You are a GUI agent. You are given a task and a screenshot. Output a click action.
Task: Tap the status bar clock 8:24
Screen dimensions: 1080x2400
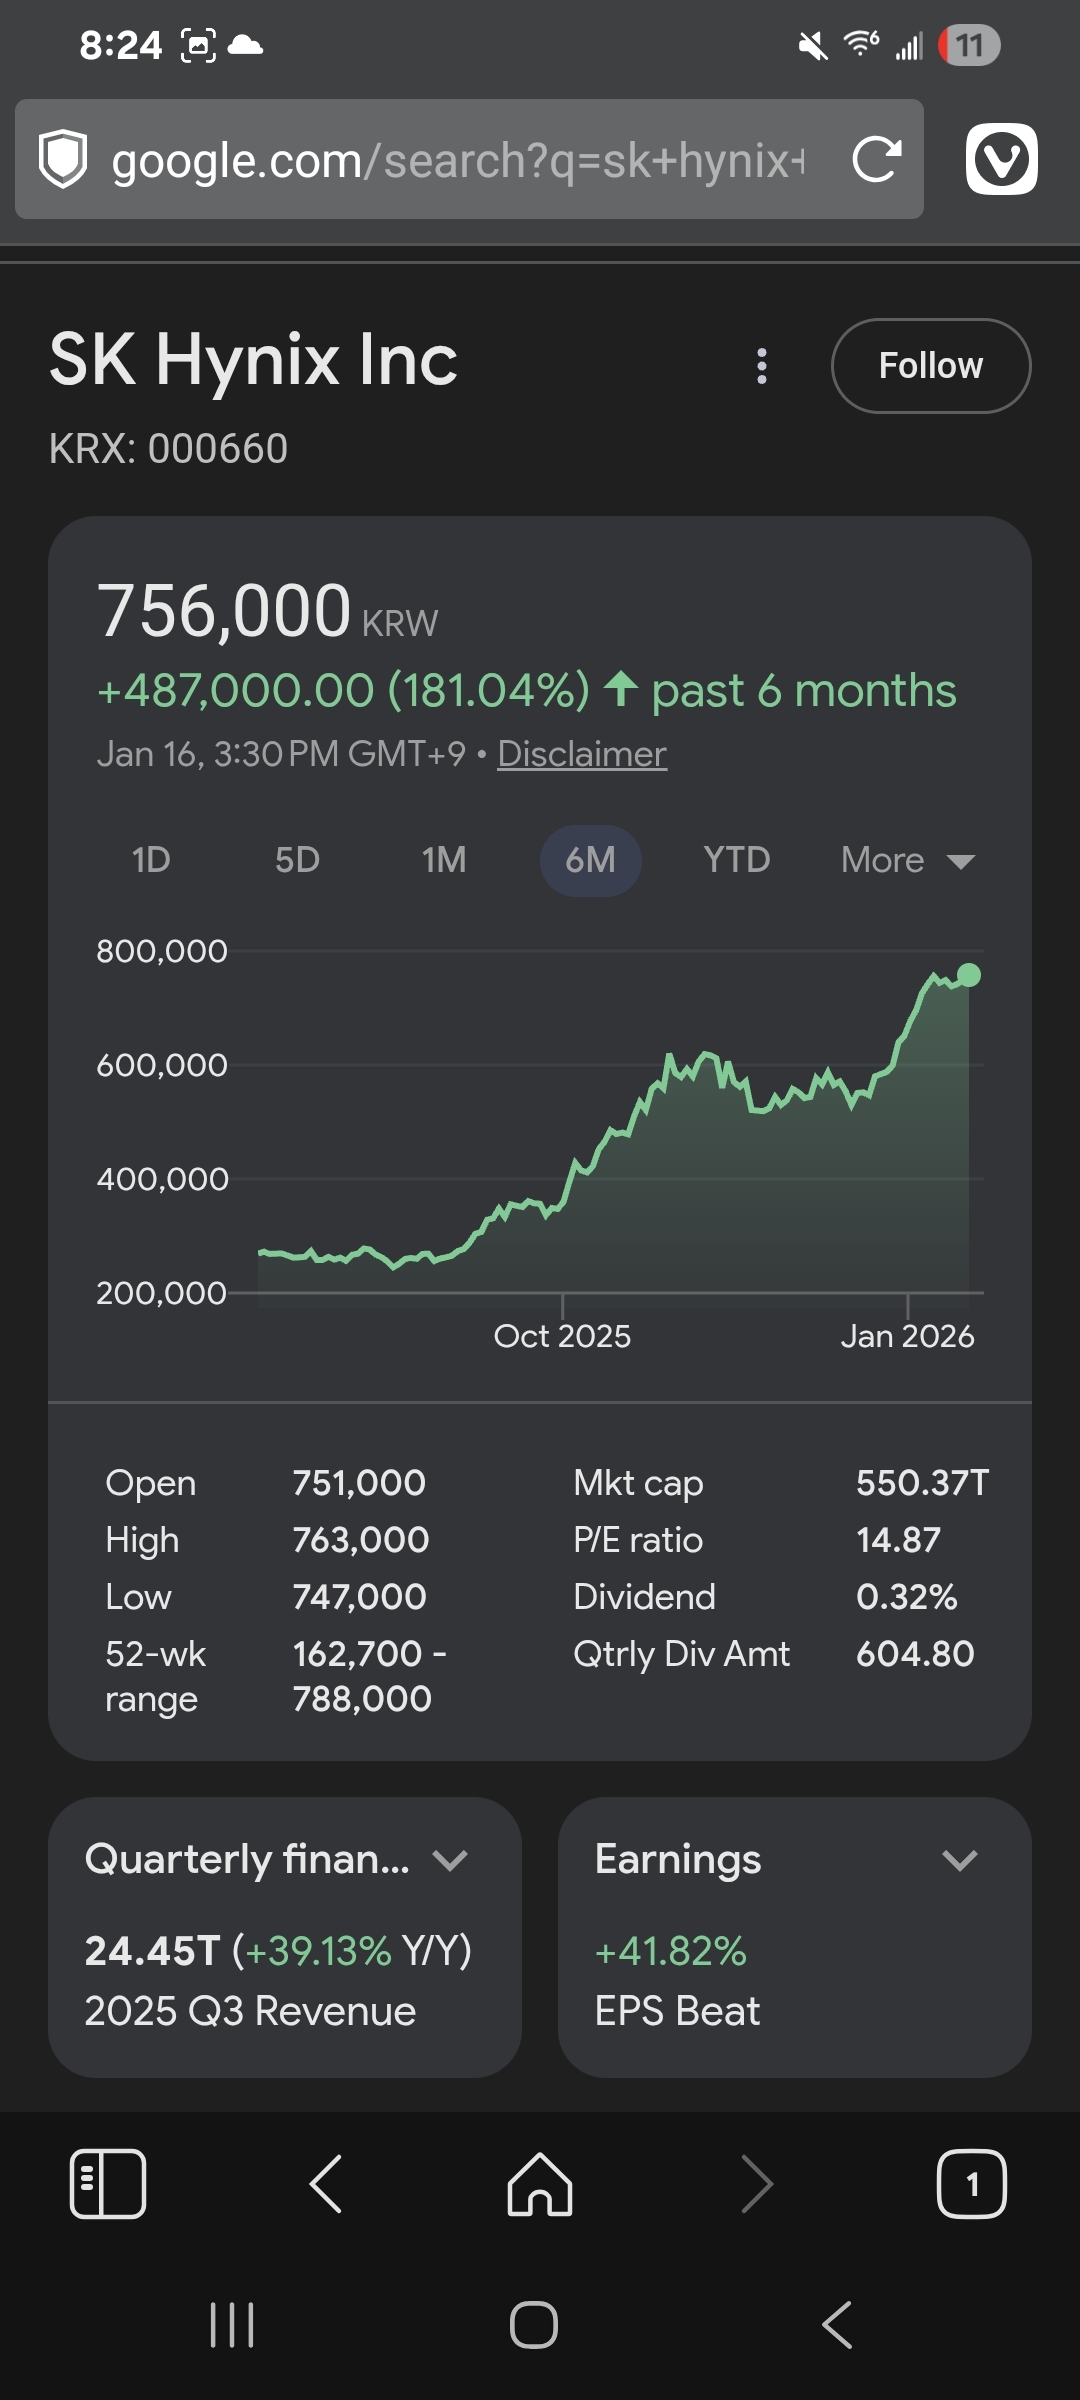[x=120, y=45]
